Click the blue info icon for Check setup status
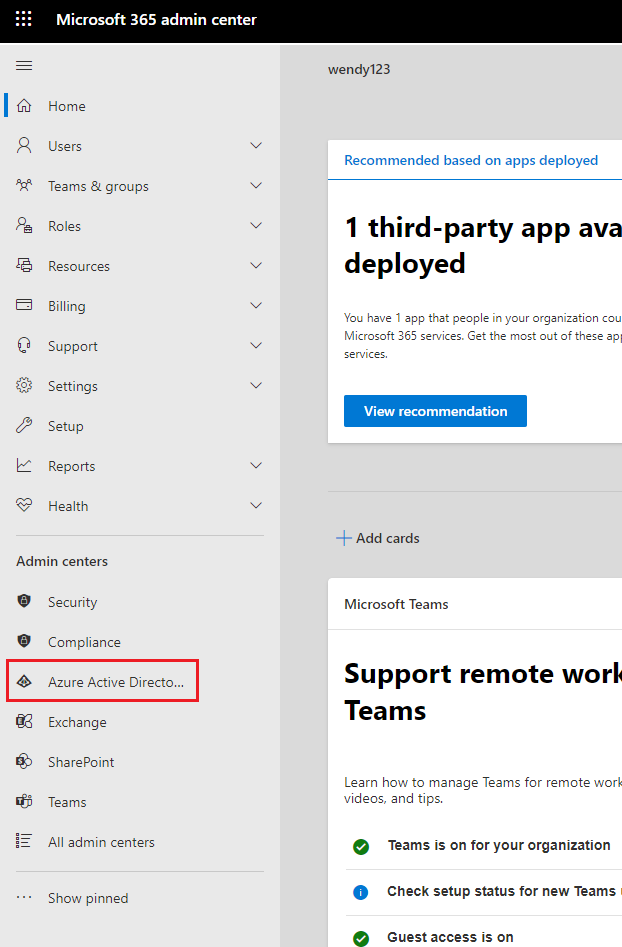This screenshot has width=622, height=947. (361, 892)
